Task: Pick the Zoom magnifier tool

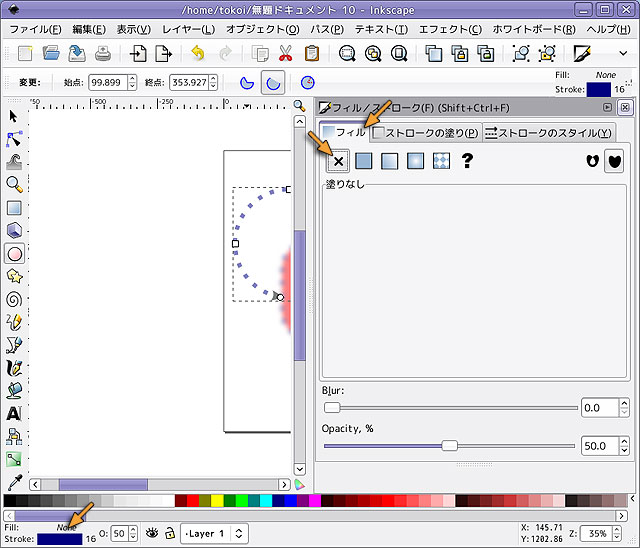Action: [14, 184]
